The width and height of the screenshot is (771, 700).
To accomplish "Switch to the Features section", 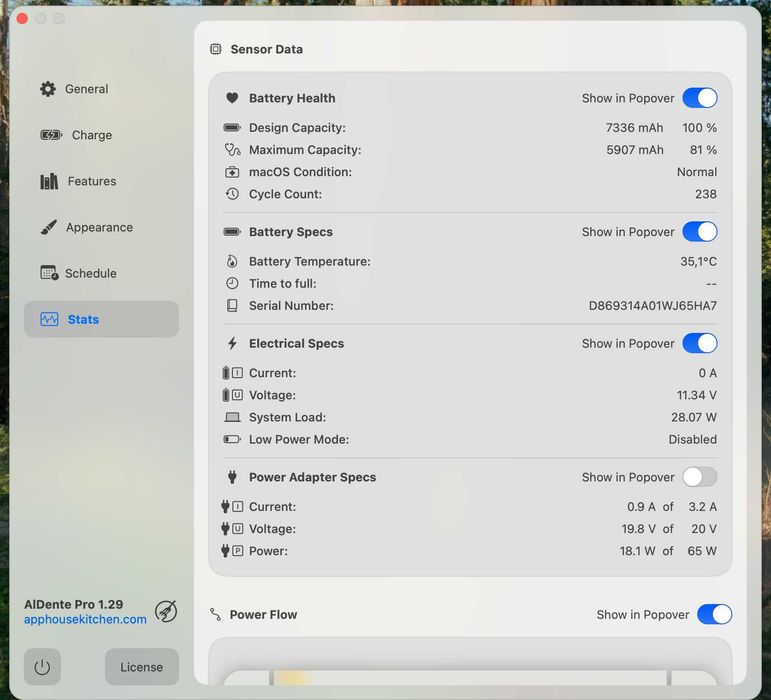I will pyautogui.click(x=101, y=181).
